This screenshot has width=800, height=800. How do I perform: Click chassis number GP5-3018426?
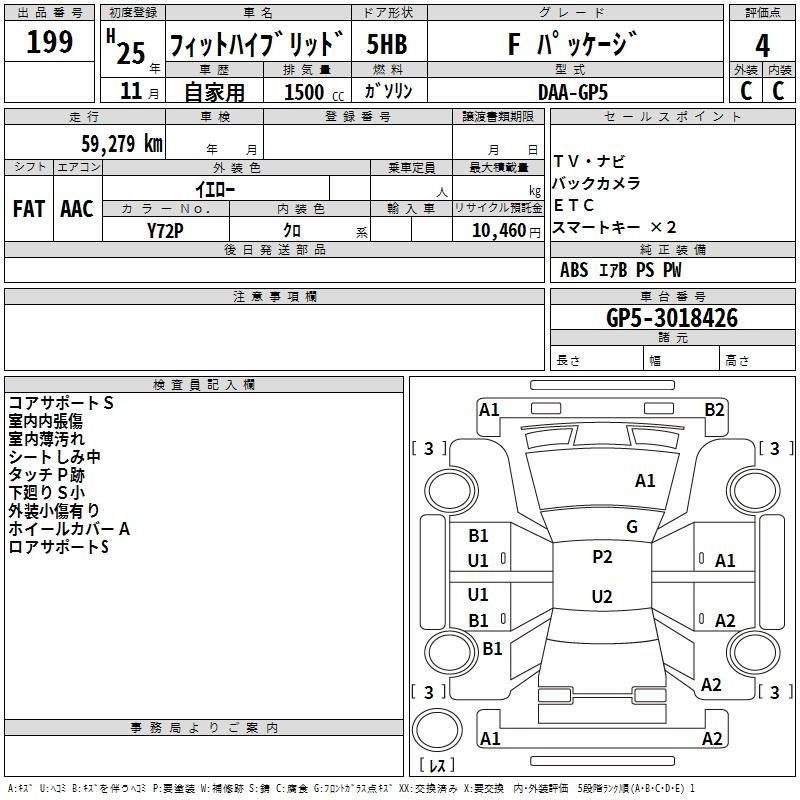pos(672,318)
